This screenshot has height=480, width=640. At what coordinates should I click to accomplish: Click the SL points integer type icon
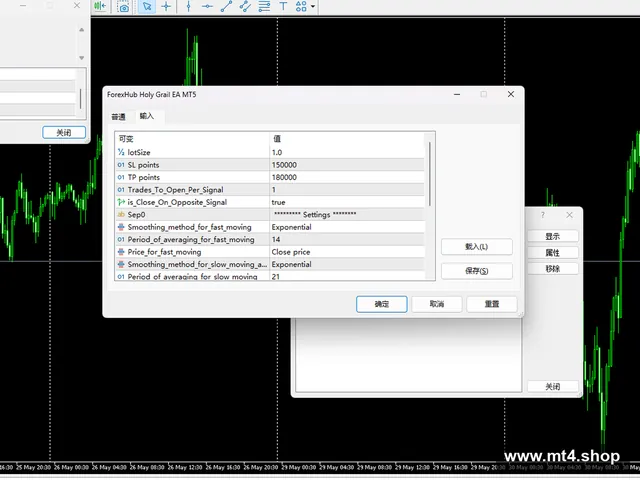(x=121, y=165)
